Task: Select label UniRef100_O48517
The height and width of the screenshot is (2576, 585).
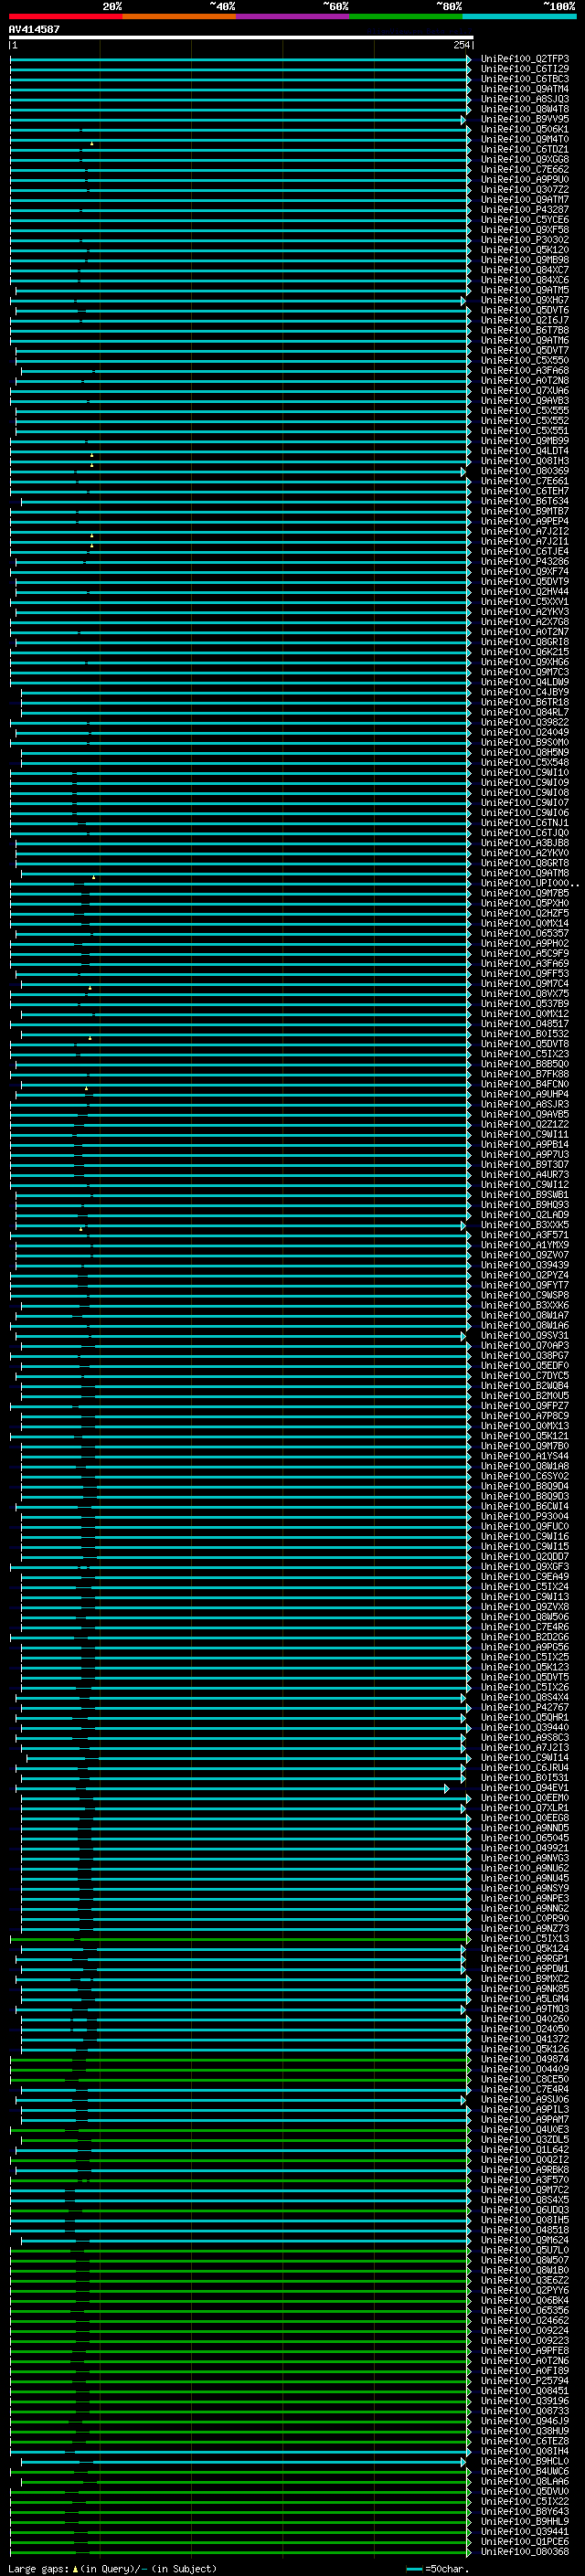Action: (524, 1025)
